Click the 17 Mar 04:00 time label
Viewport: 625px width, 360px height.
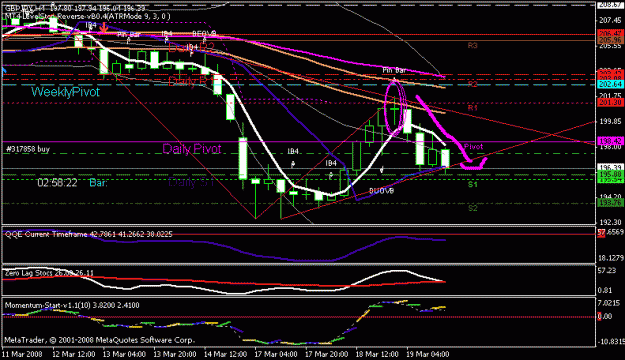coord(276,354)
